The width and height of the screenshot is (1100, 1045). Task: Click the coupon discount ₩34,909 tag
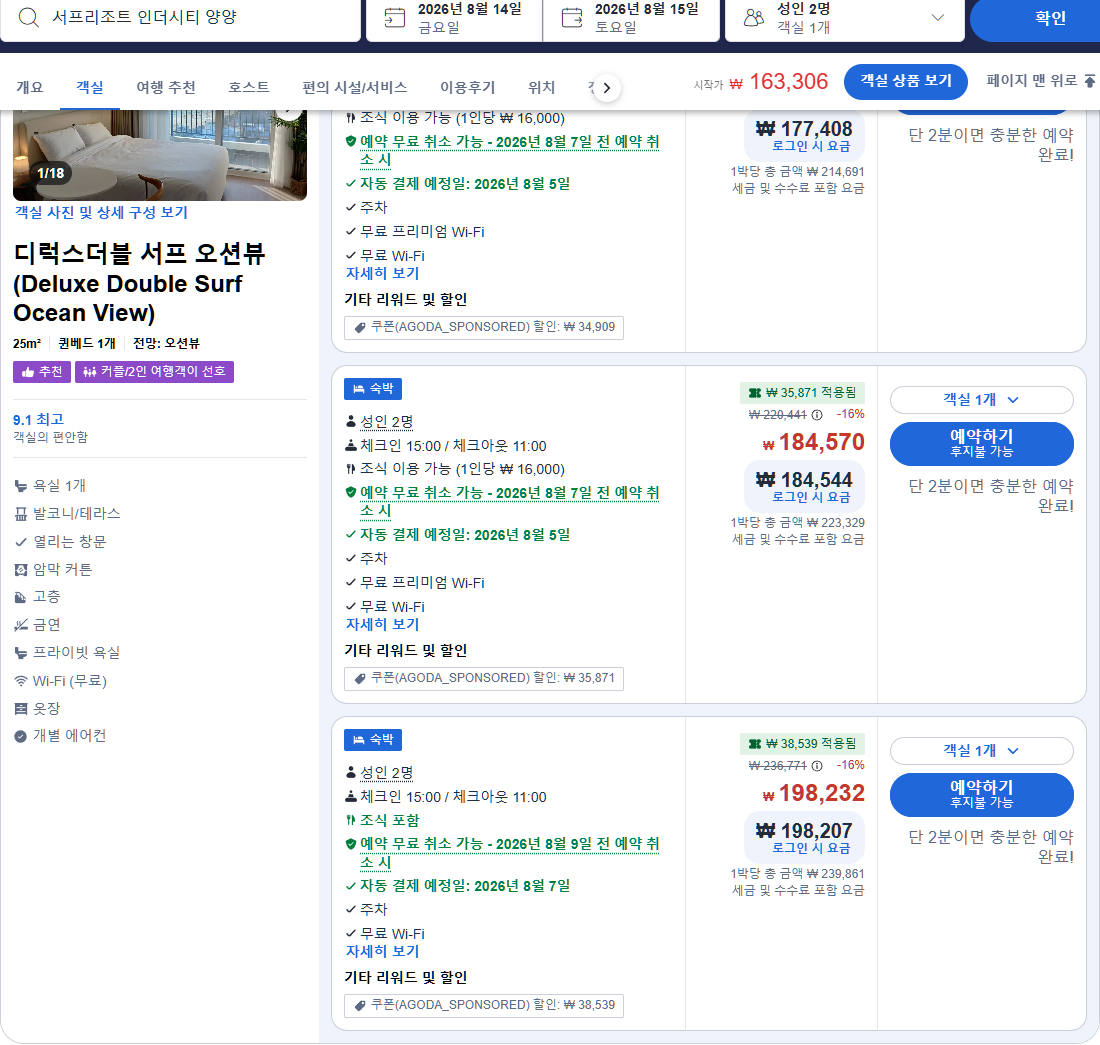point(483,327)
